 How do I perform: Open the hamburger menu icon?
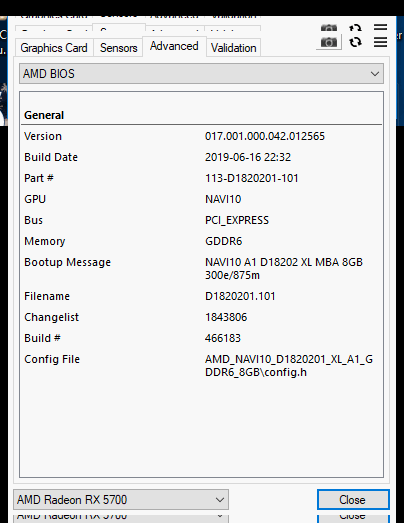coord(380,42)
